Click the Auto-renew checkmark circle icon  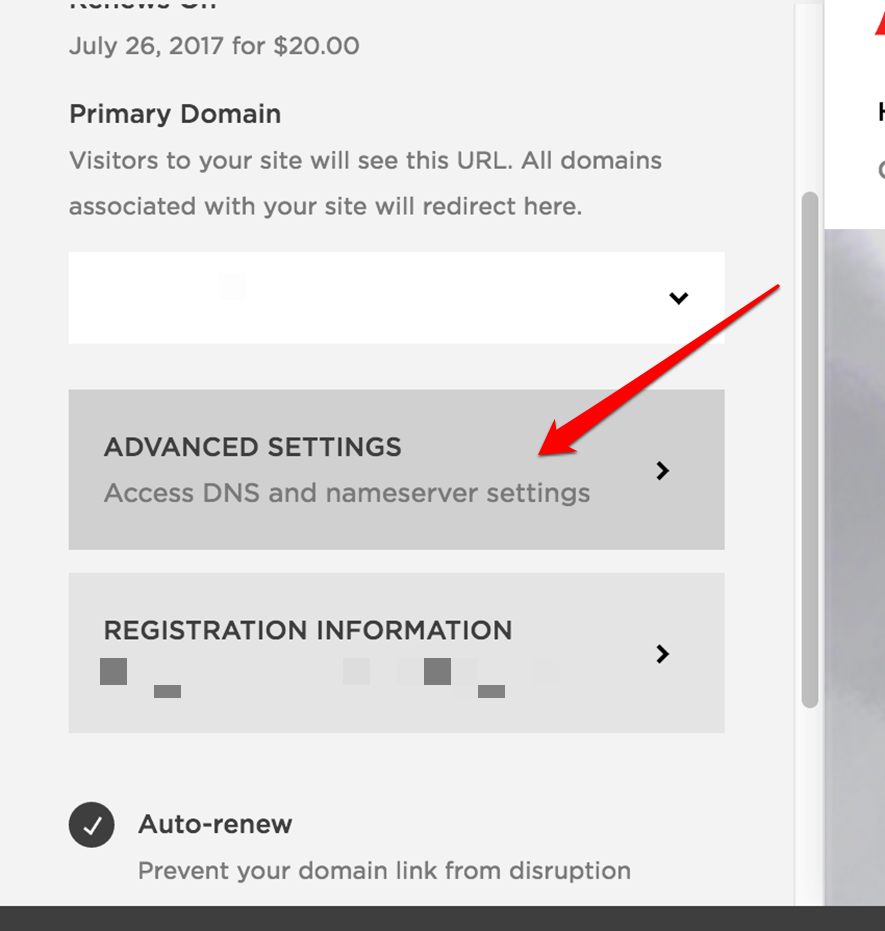click(91, 825)
